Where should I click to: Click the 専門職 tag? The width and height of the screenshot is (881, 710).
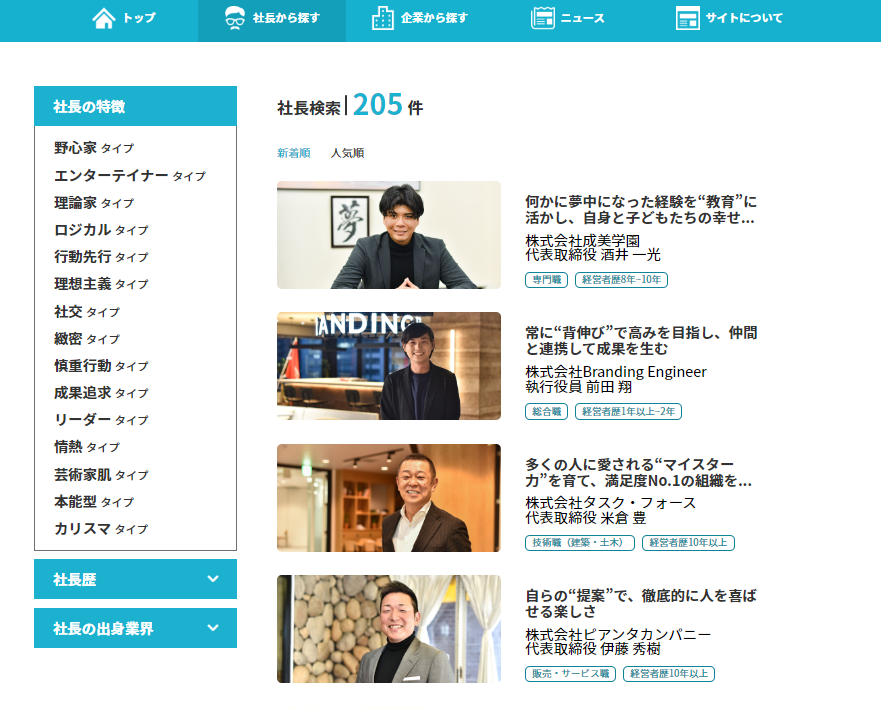coord(546,280)
